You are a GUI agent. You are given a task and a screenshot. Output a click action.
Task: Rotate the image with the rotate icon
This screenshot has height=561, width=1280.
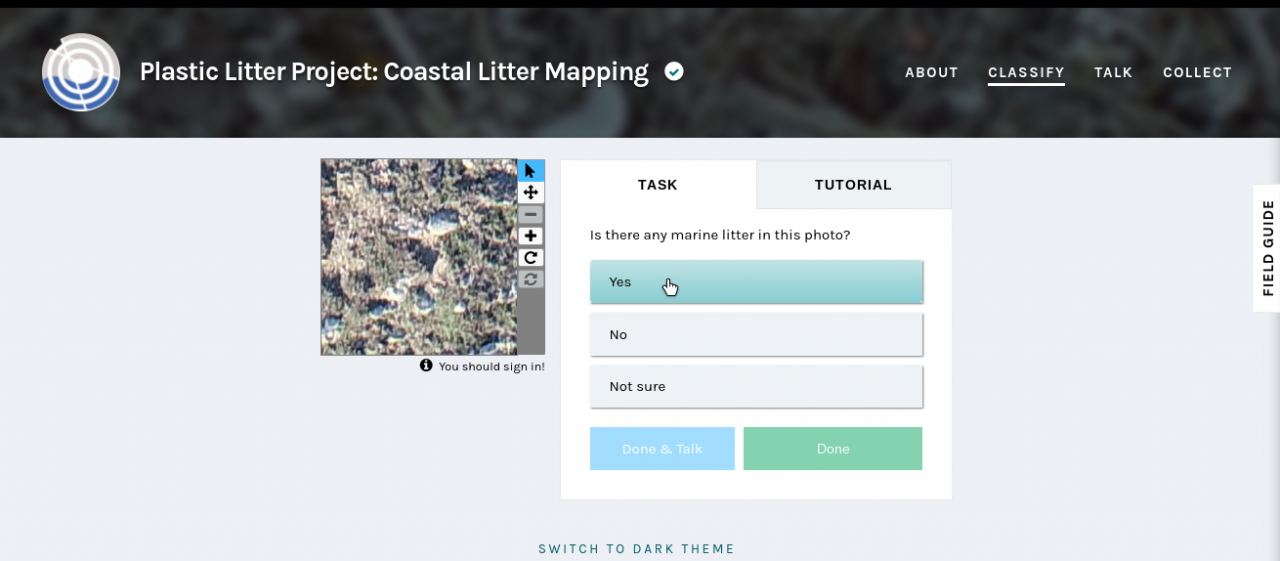click(531, 258)
